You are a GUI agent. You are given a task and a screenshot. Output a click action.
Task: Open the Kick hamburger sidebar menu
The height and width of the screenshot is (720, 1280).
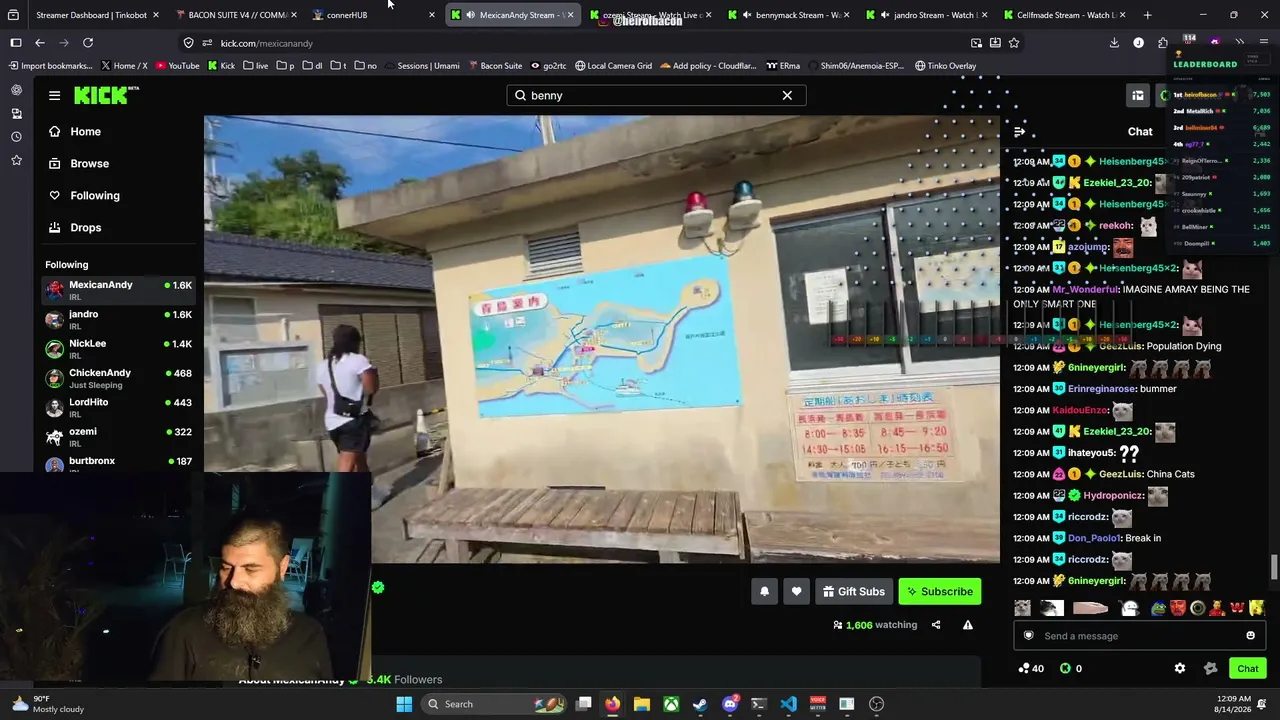pos(54,95)
